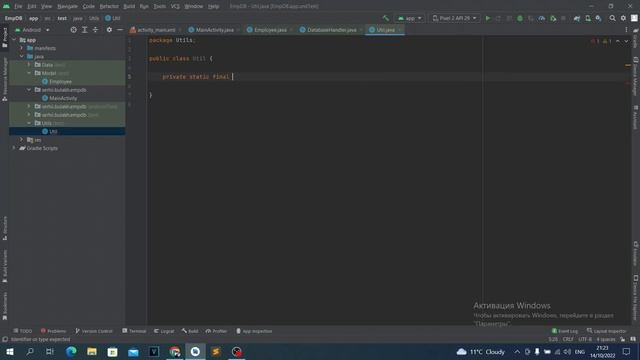Viewport: 640px width, 360px height.
Task: Click Sync Project with Gradle Files icon
Action: pos(577,18)
